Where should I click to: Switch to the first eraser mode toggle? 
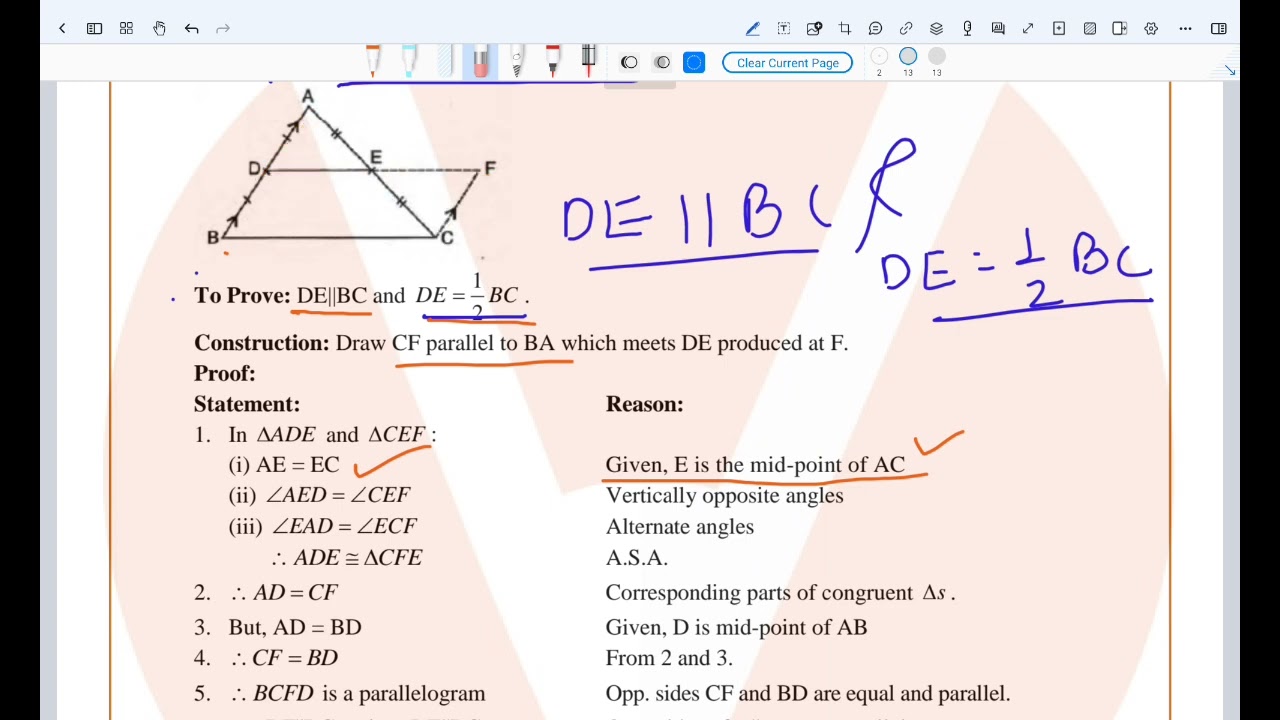(629, 62)
